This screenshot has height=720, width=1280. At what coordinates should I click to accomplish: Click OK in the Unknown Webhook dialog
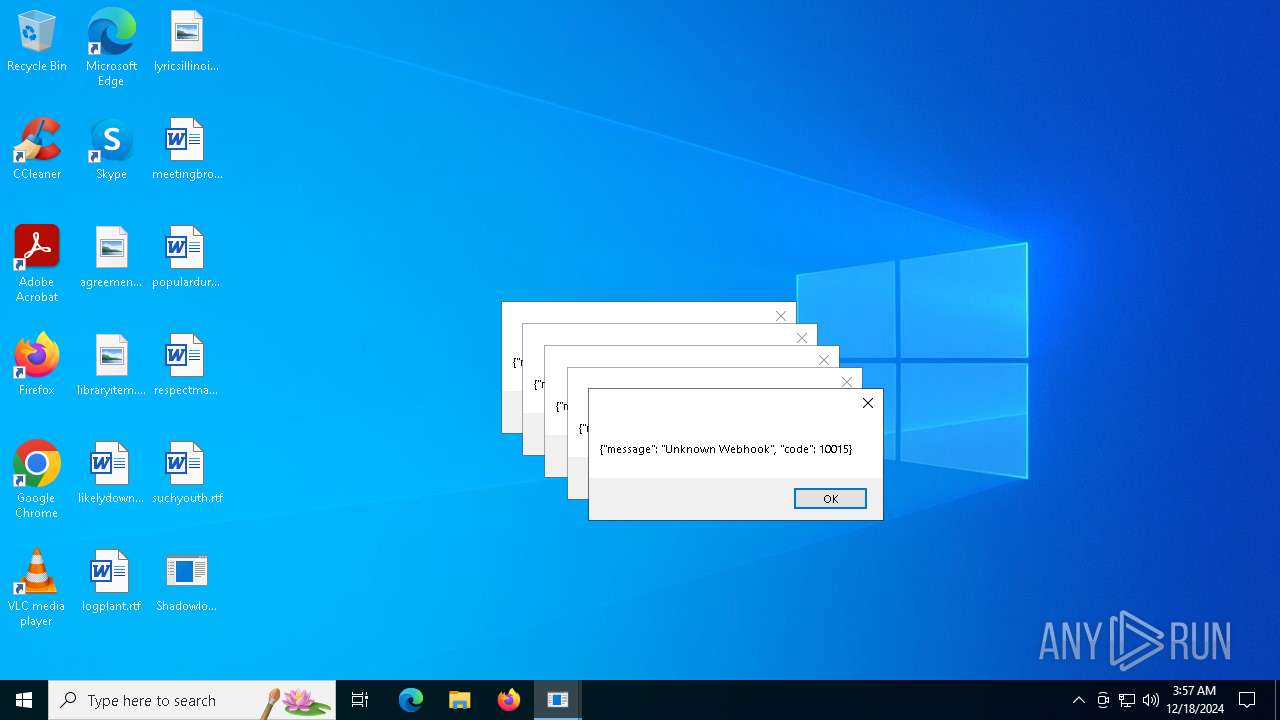click(x=830, y=499)
